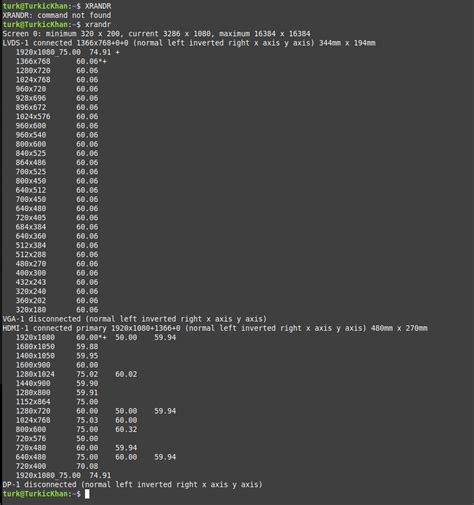This screenshot has height=505, width=474.
Task: Click the '1920x1080' mode with 60.00*+
Action: click(x=35, y=337)
